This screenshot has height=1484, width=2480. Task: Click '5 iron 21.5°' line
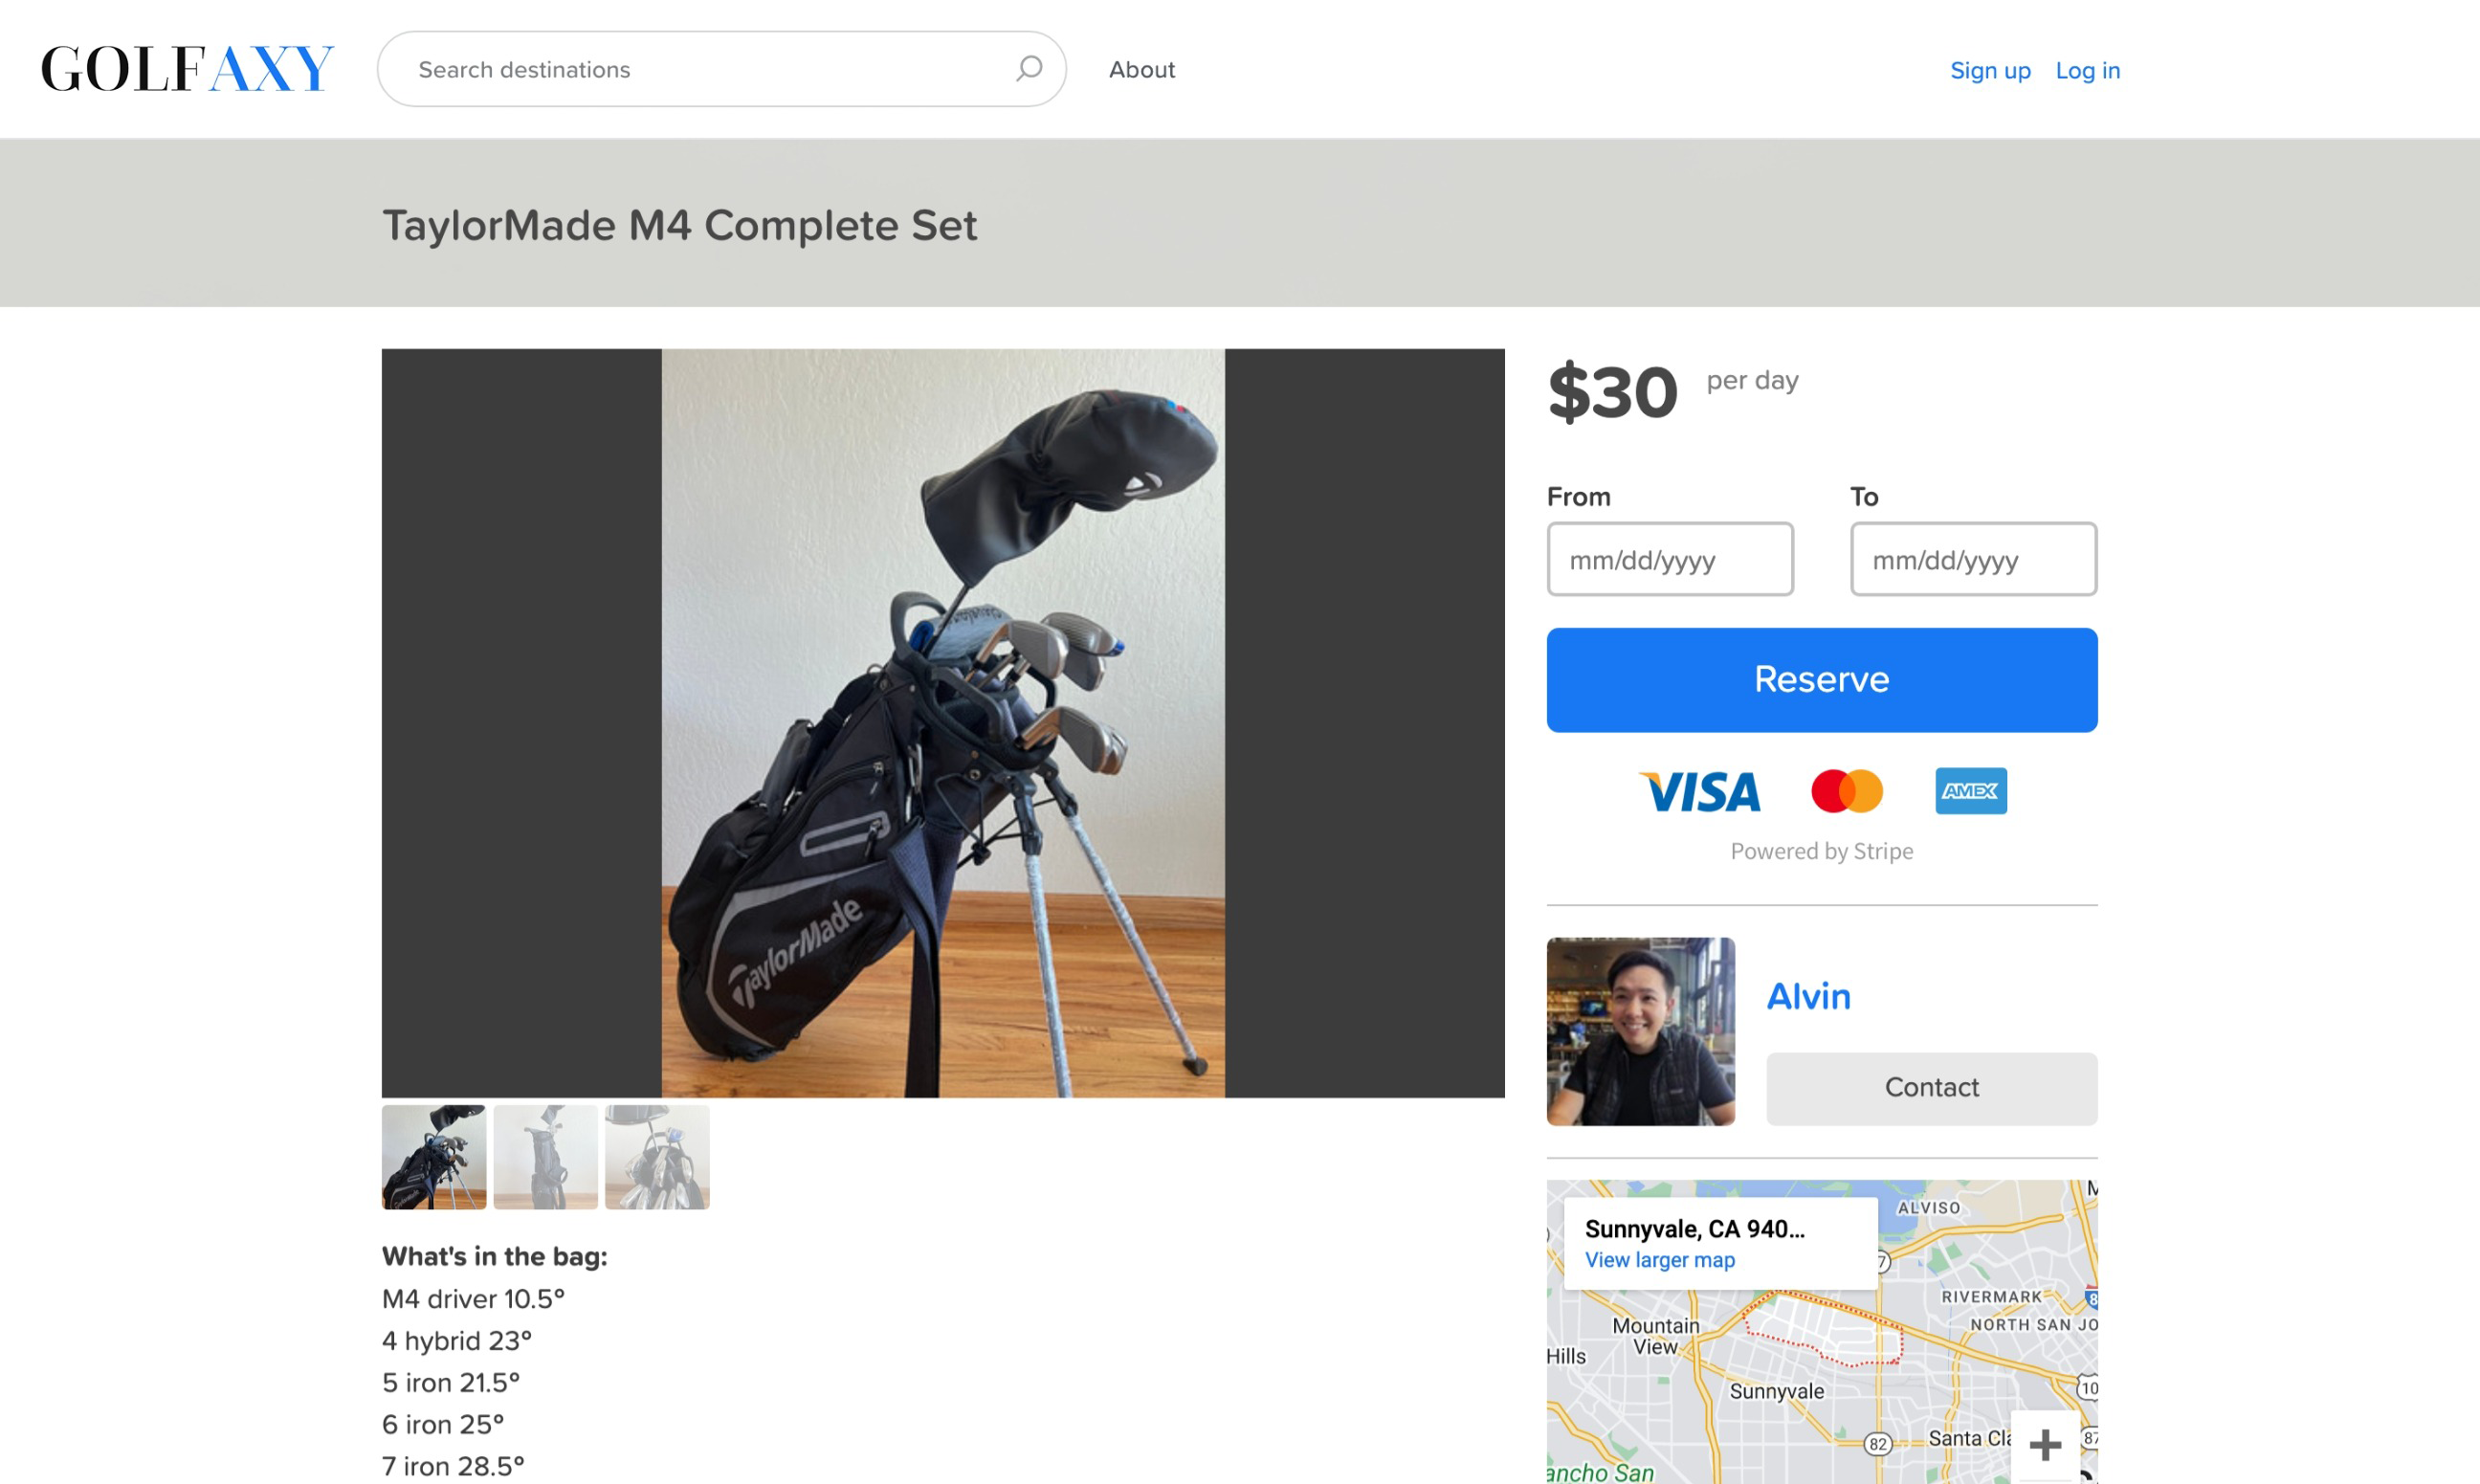point(451,1383)
